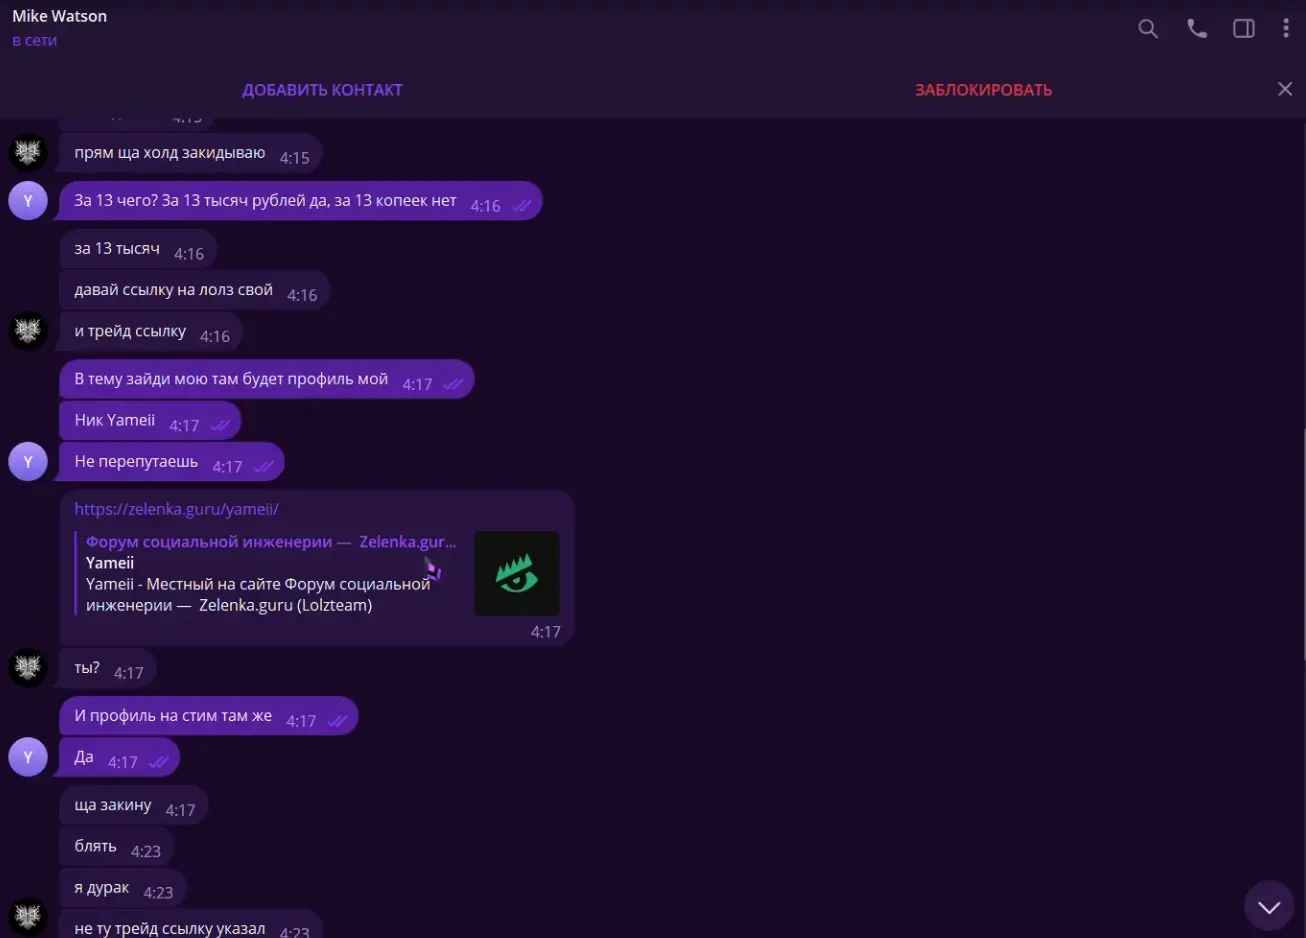Toggle the right sidebar panel icon
Screen dimensions: 1306x938
click(1244, 29)
